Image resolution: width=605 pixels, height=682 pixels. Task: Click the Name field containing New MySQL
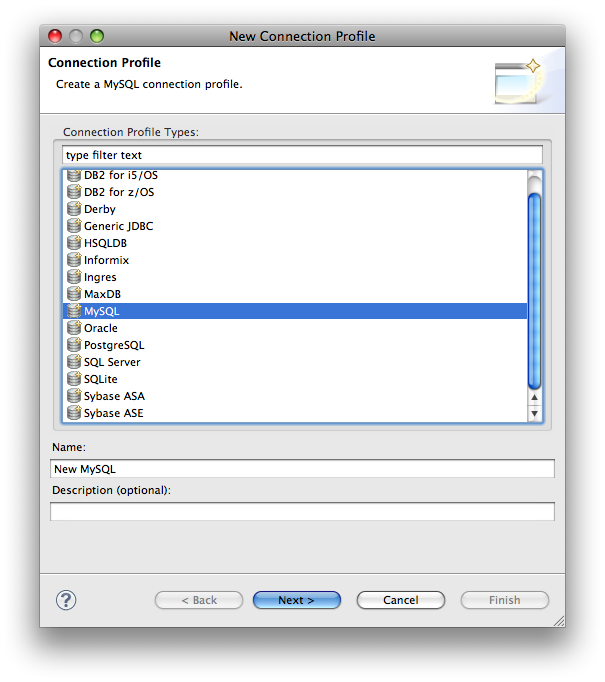click(302, 469)
